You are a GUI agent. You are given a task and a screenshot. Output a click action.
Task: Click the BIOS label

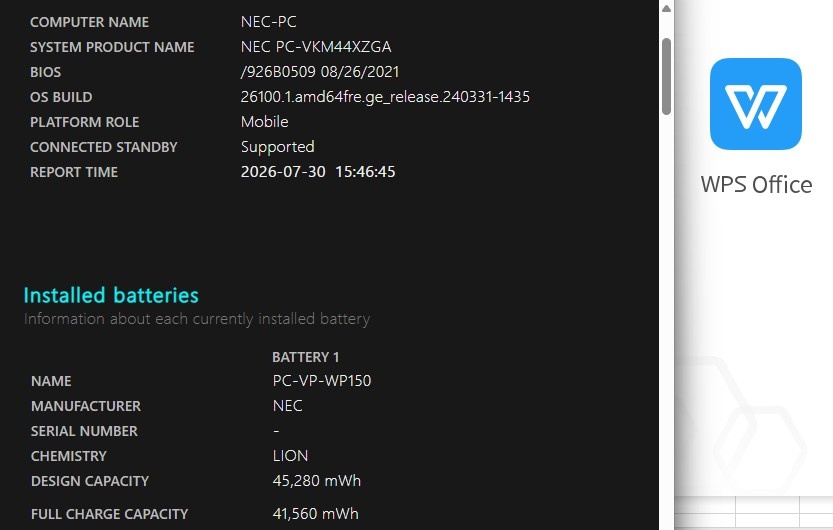(45, 72)
